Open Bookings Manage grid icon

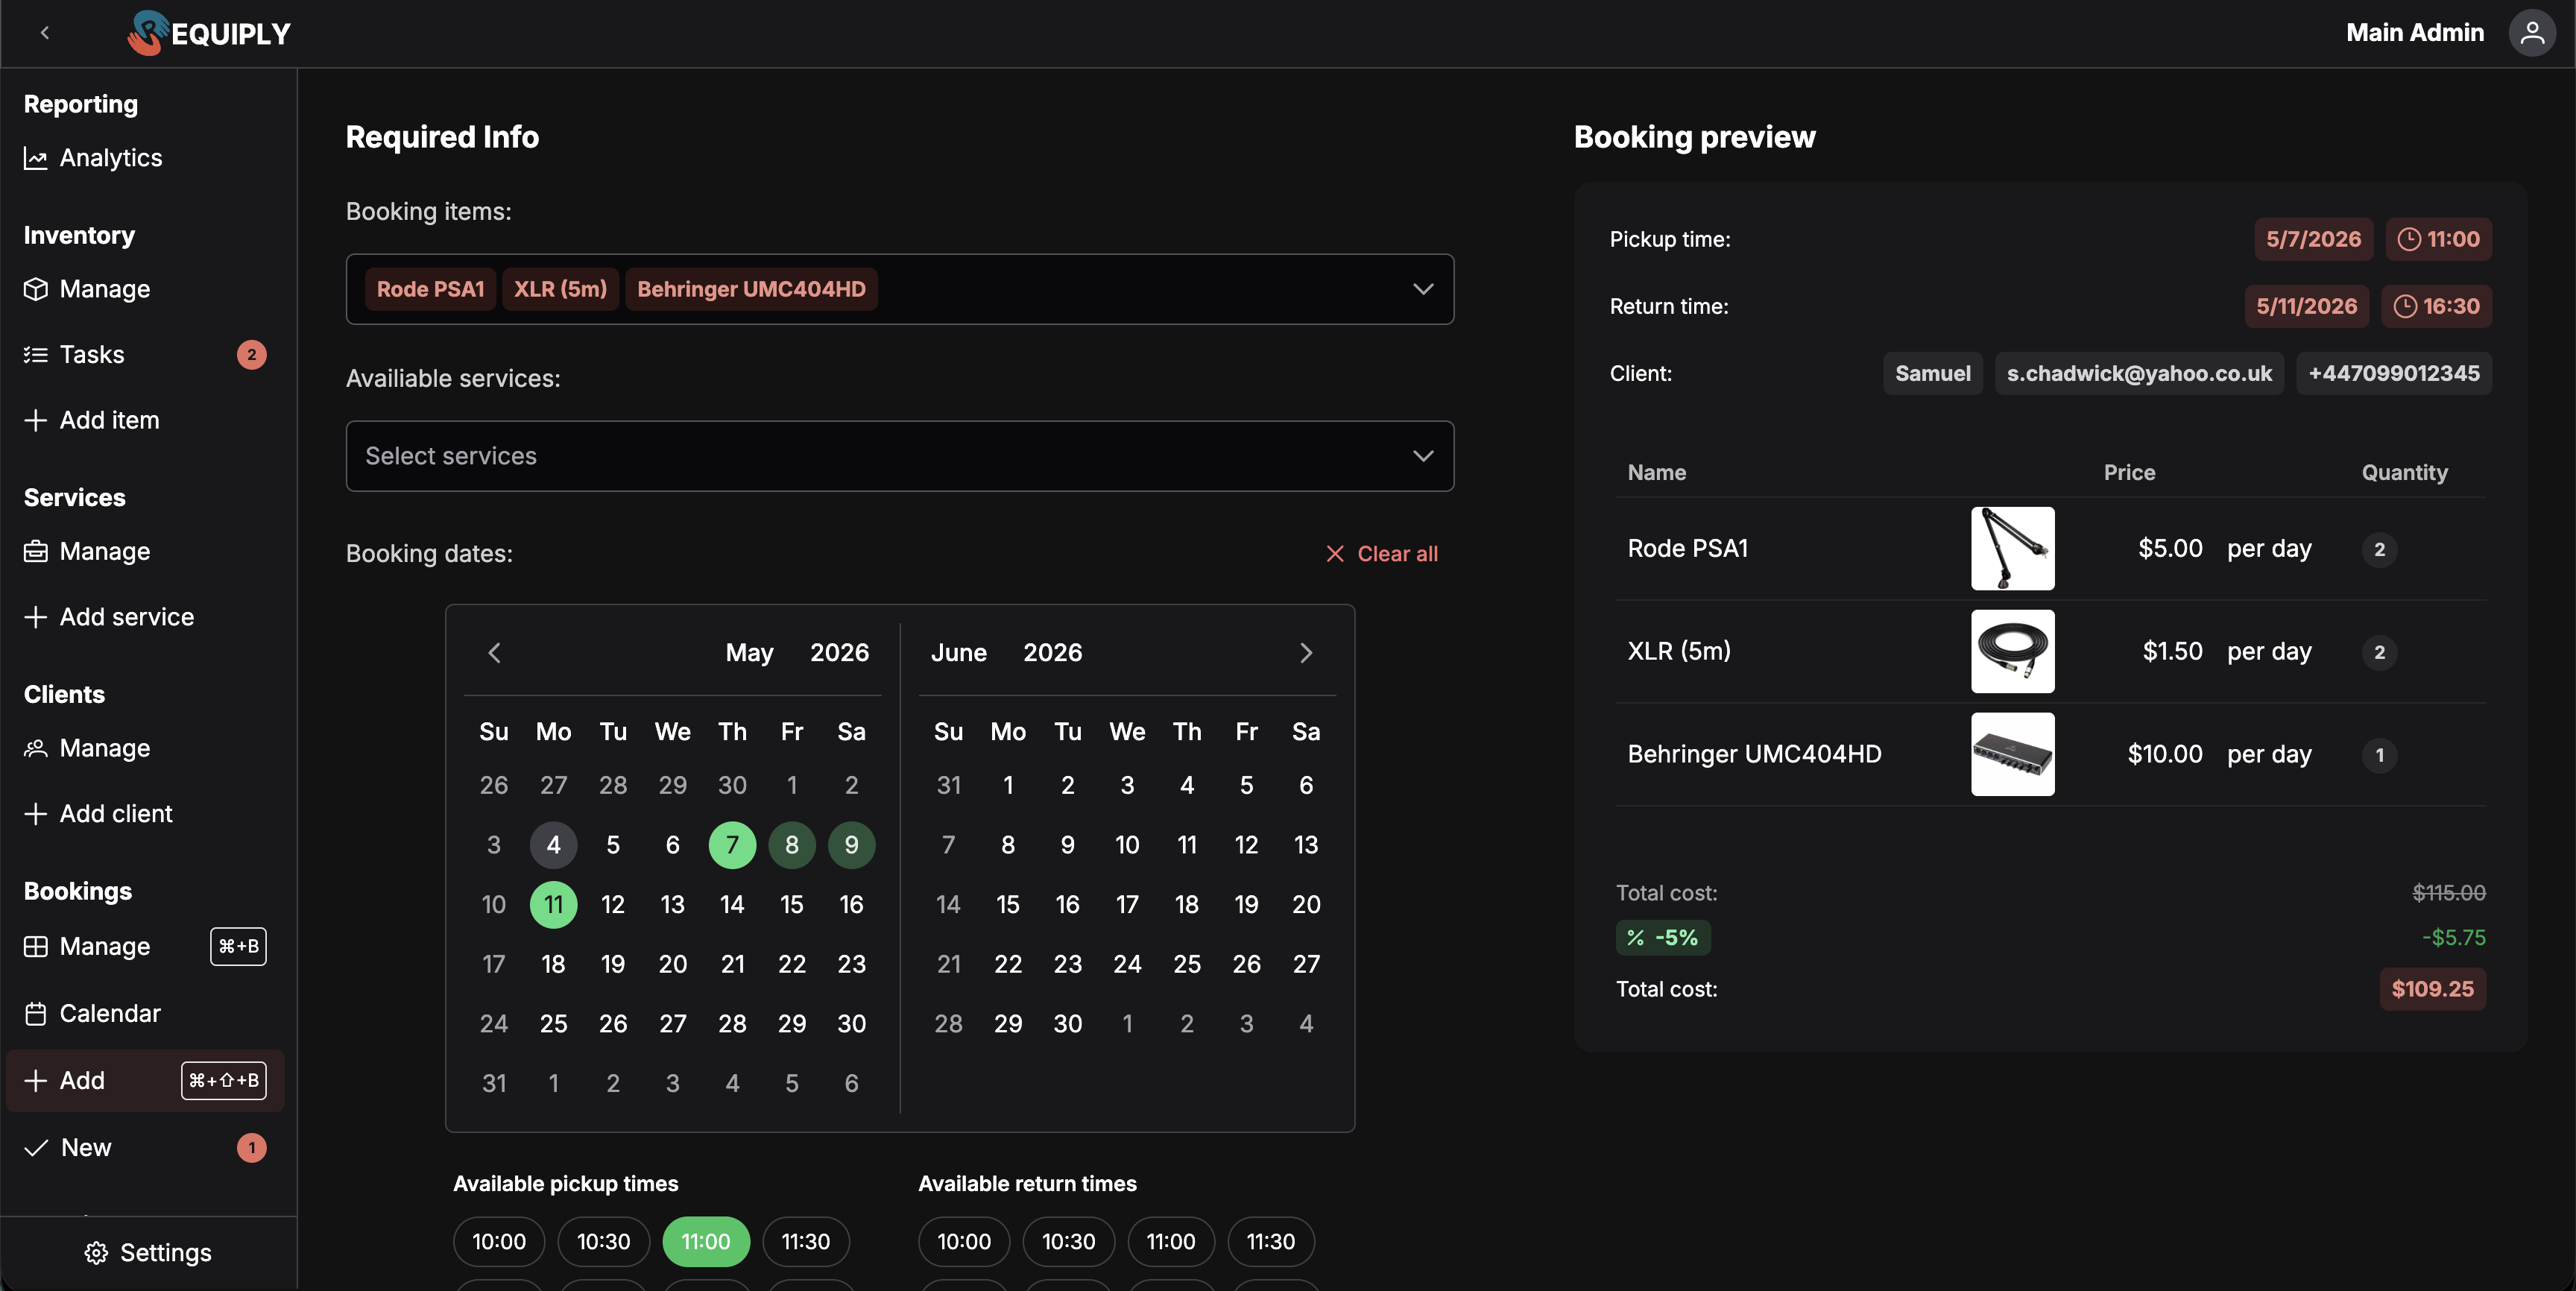(x=36, y=947)
